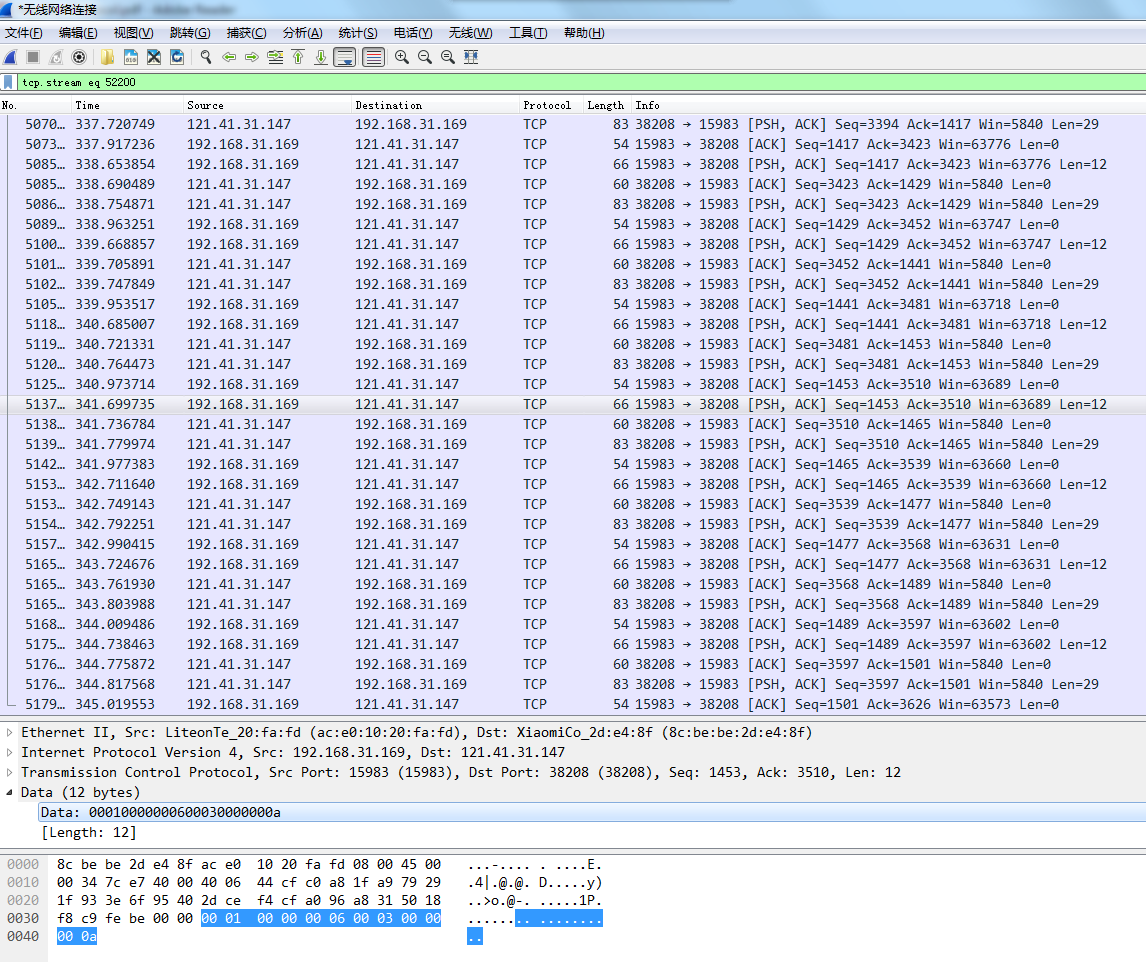1146x962 pixels.
Task: Click go to specified packet icon
Action: coord(275,57)
